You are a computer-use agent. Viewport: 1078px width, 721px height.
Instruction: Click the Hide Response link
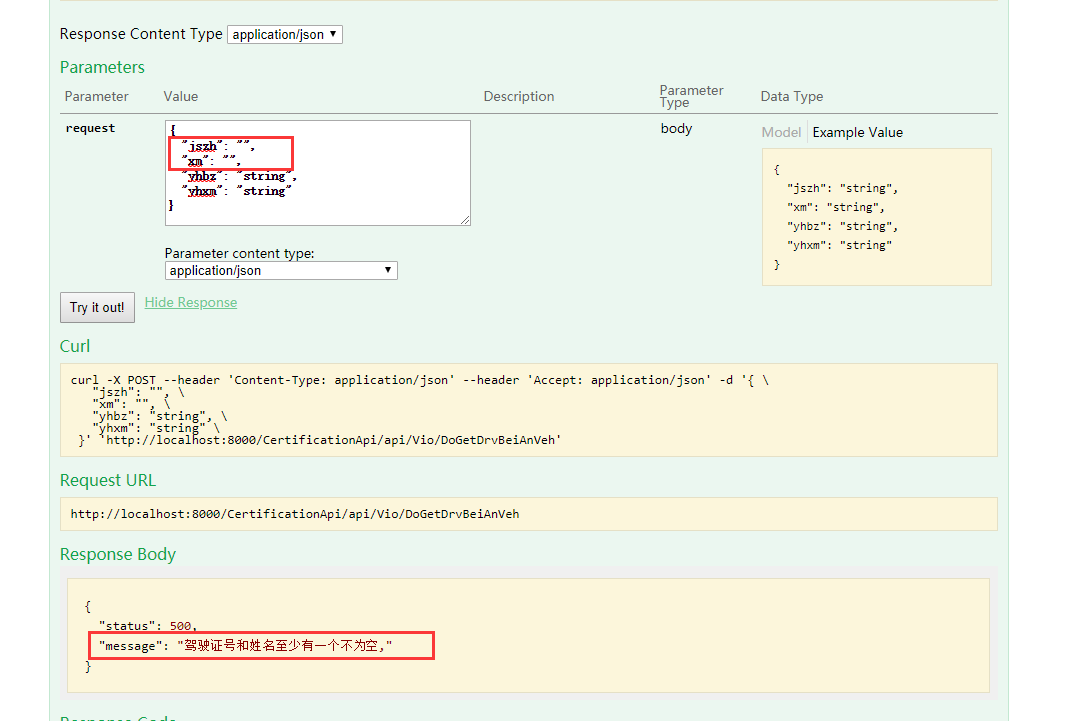pos(191,302)
